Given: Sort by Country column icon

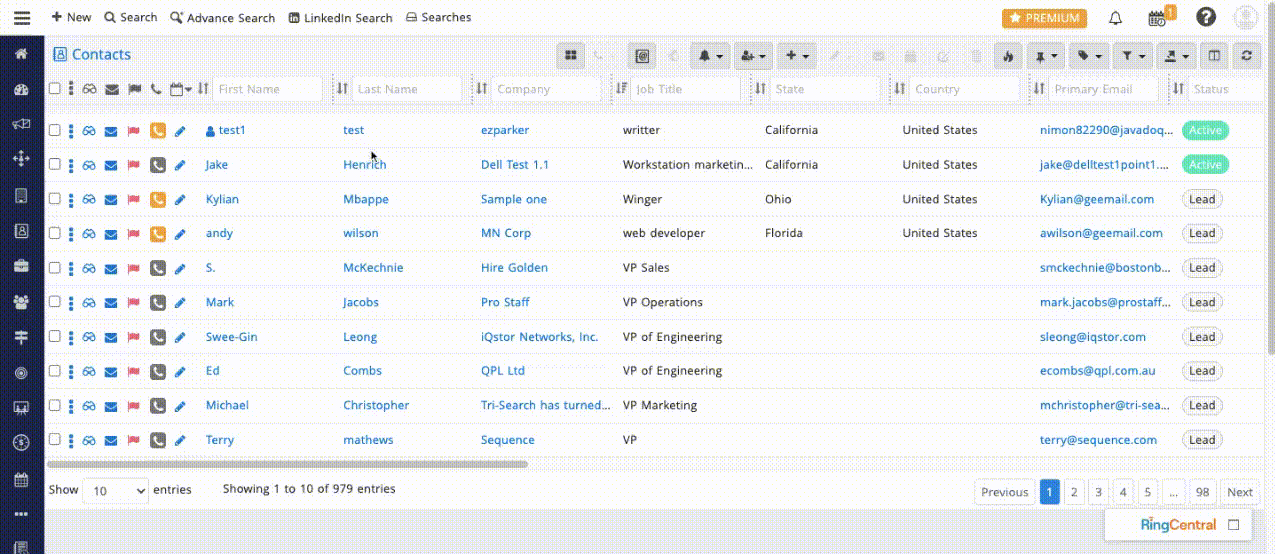Looking at the screenshot, I should pyautogui.click(x=900, y=89).
